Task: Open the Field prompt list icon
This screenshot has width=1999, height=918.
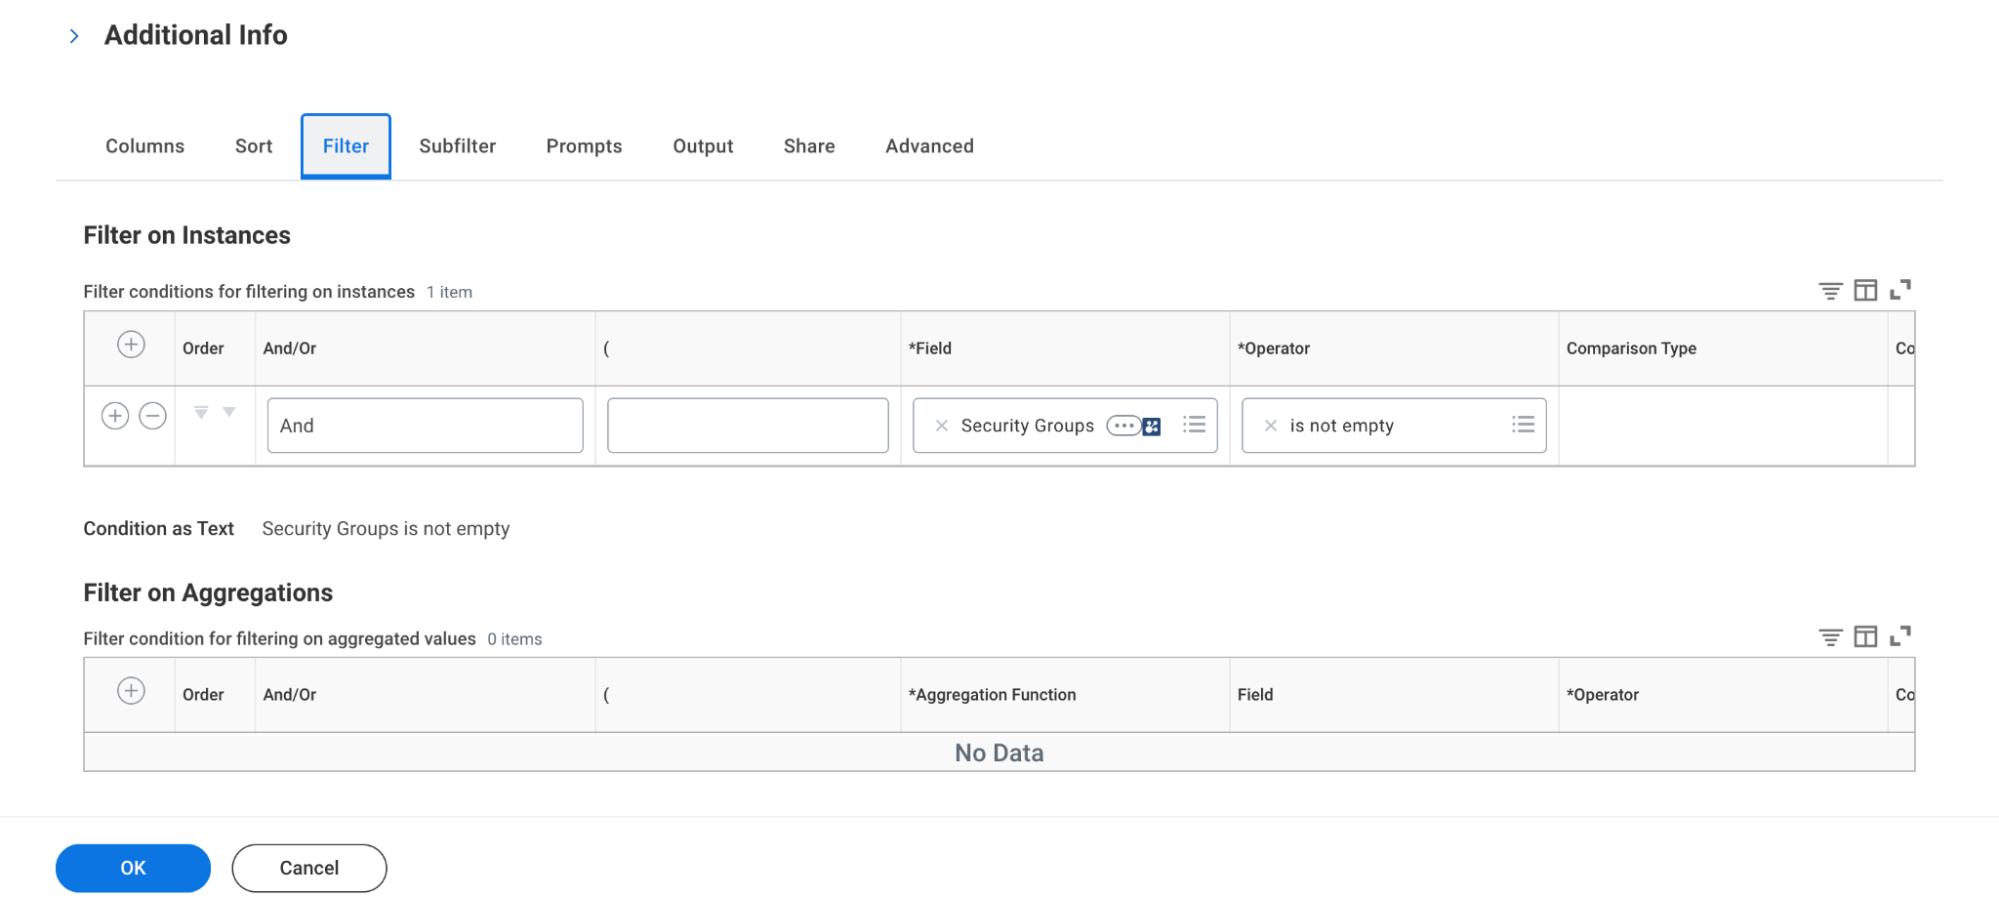Action: tap(1194, 425)
